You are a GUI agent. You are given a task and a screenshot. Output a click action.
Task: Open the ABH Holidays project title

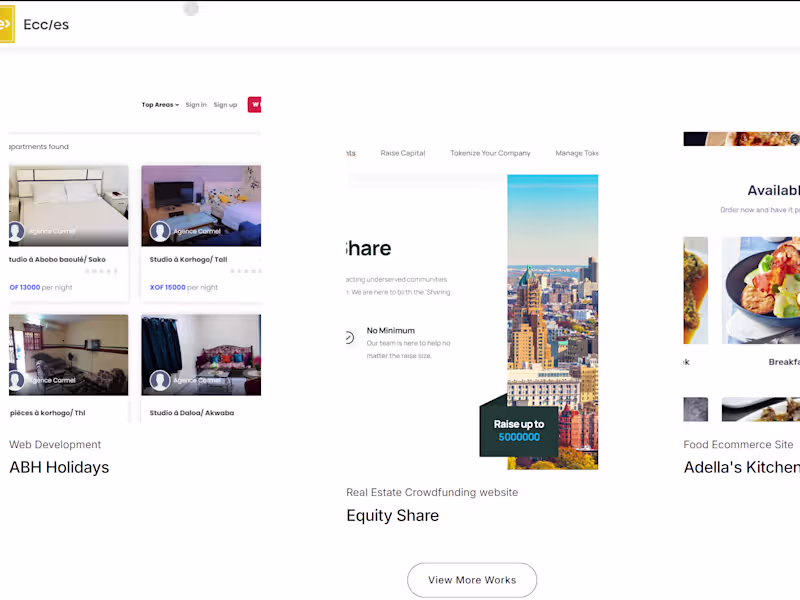point(59,467)
